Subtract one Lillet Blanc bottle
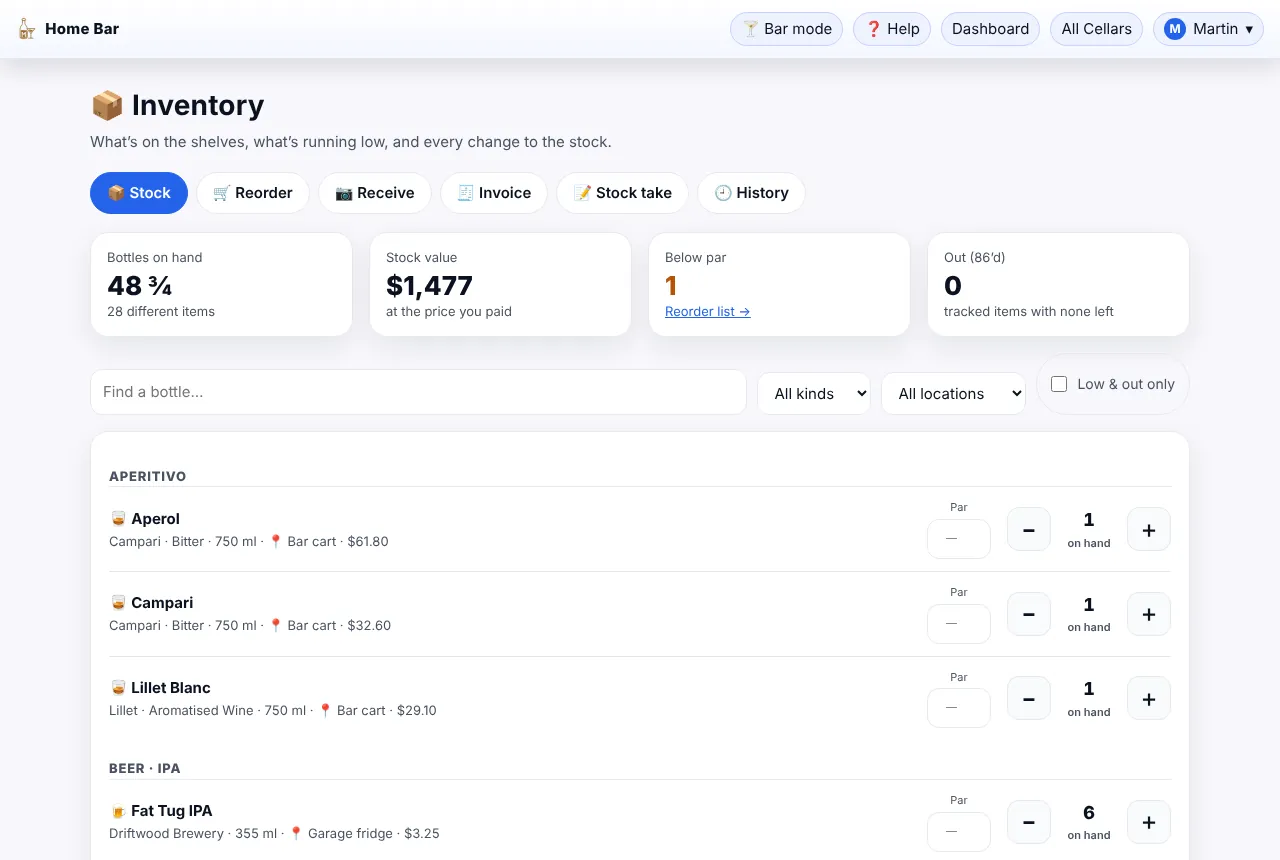The width and height of the screenshot is (1280, 860). pyautogui.click(x=1028, y=698)
